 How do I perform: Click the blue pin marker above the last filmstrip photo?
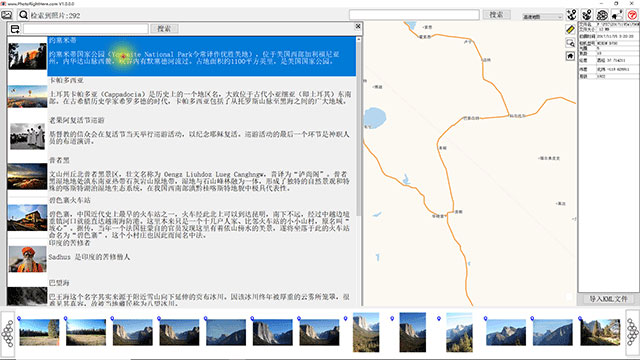[x=579, y=318]
